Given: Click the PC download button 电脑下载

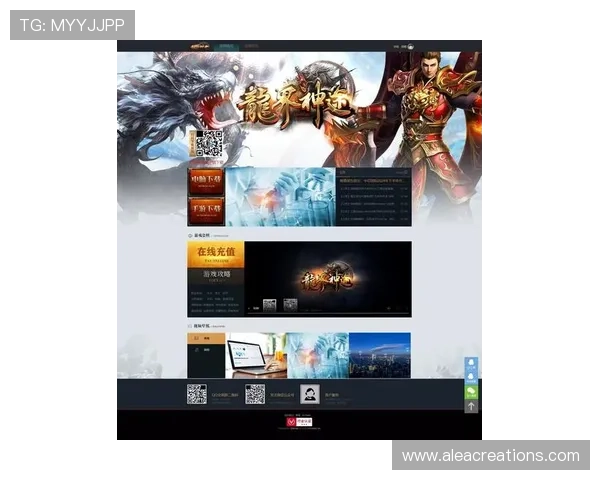Looking at the screenshot, I should click(x=206, y=182).
